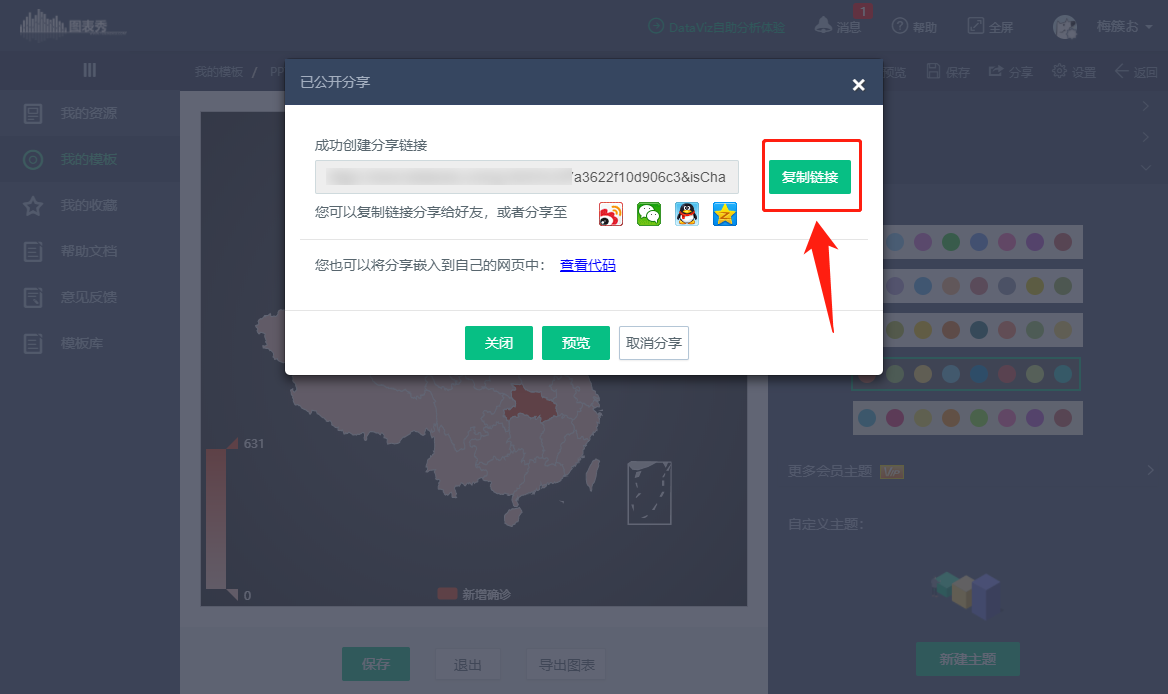Screen dimensions: 1168x694
Task: Open 帮助文档 in sidebar
Action: pyautogui.click(x=89, y=252)
